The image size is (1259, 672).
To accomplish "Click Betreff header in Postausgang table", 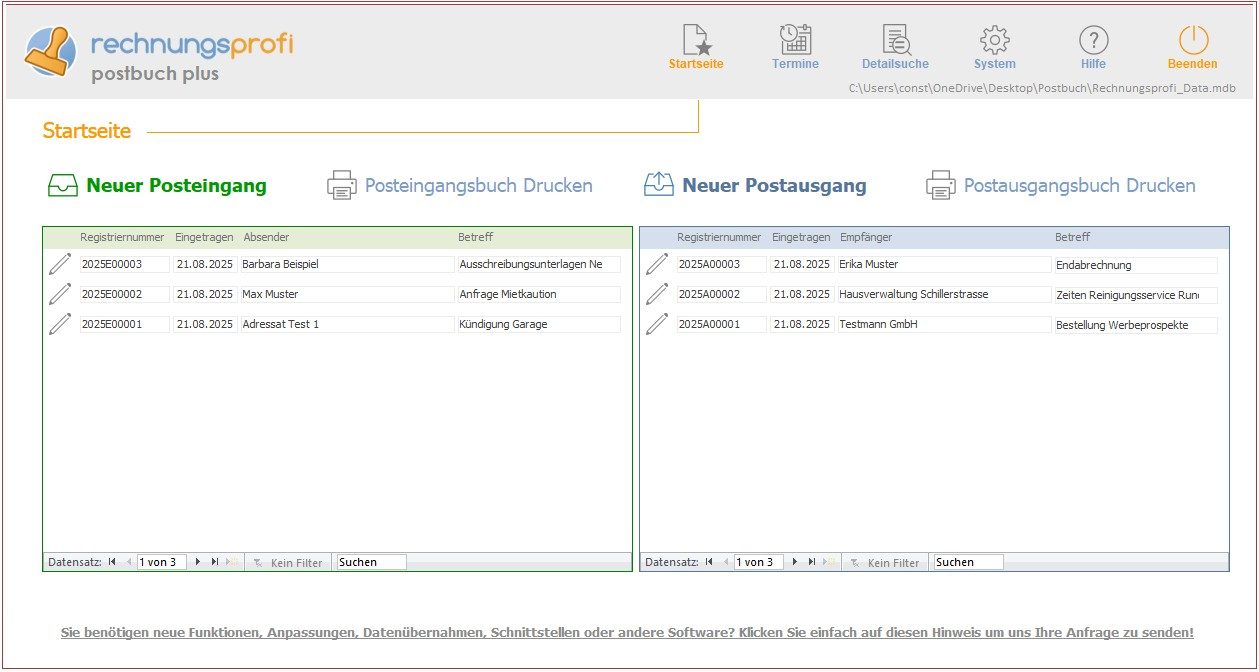I will (1072, 237).
